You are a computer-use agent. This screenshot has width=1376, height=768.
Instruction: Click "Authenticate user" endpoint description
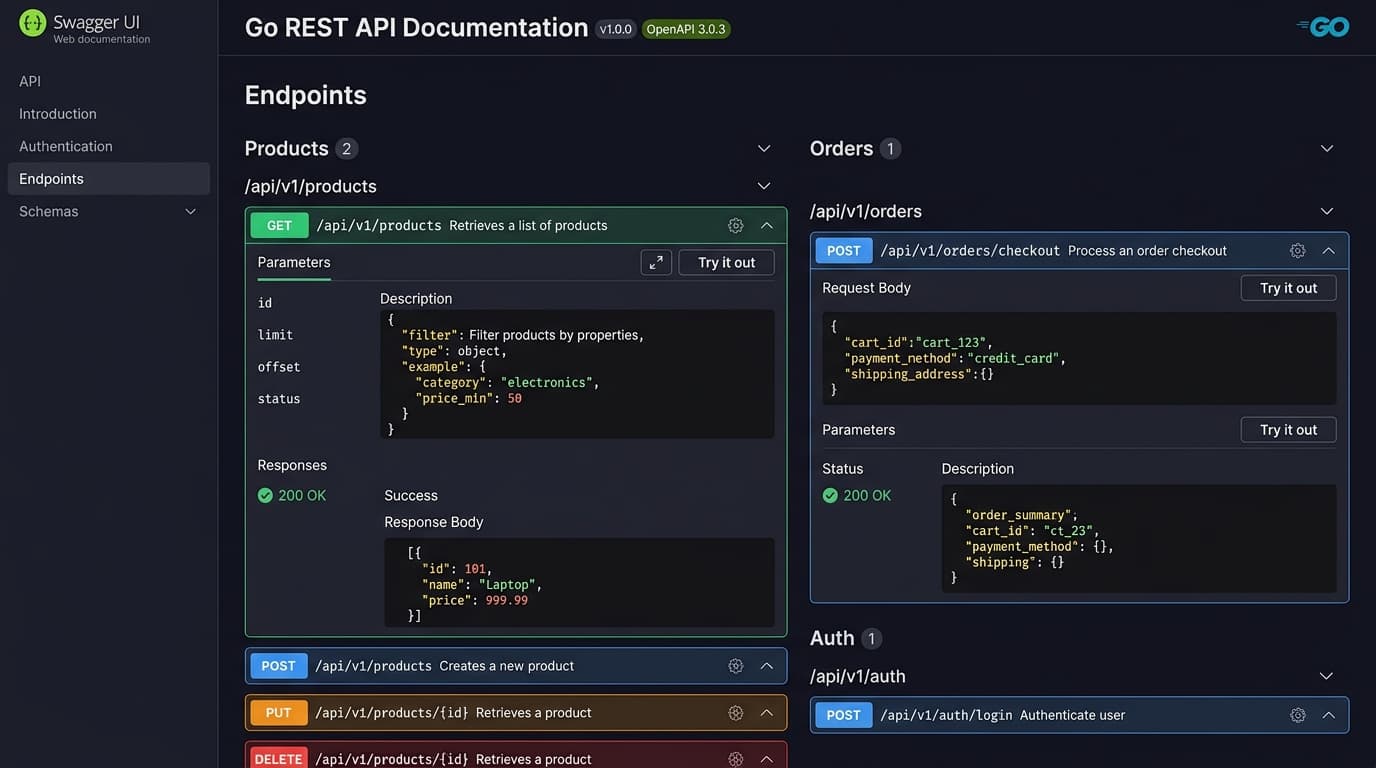click(x=1073, y=715)
